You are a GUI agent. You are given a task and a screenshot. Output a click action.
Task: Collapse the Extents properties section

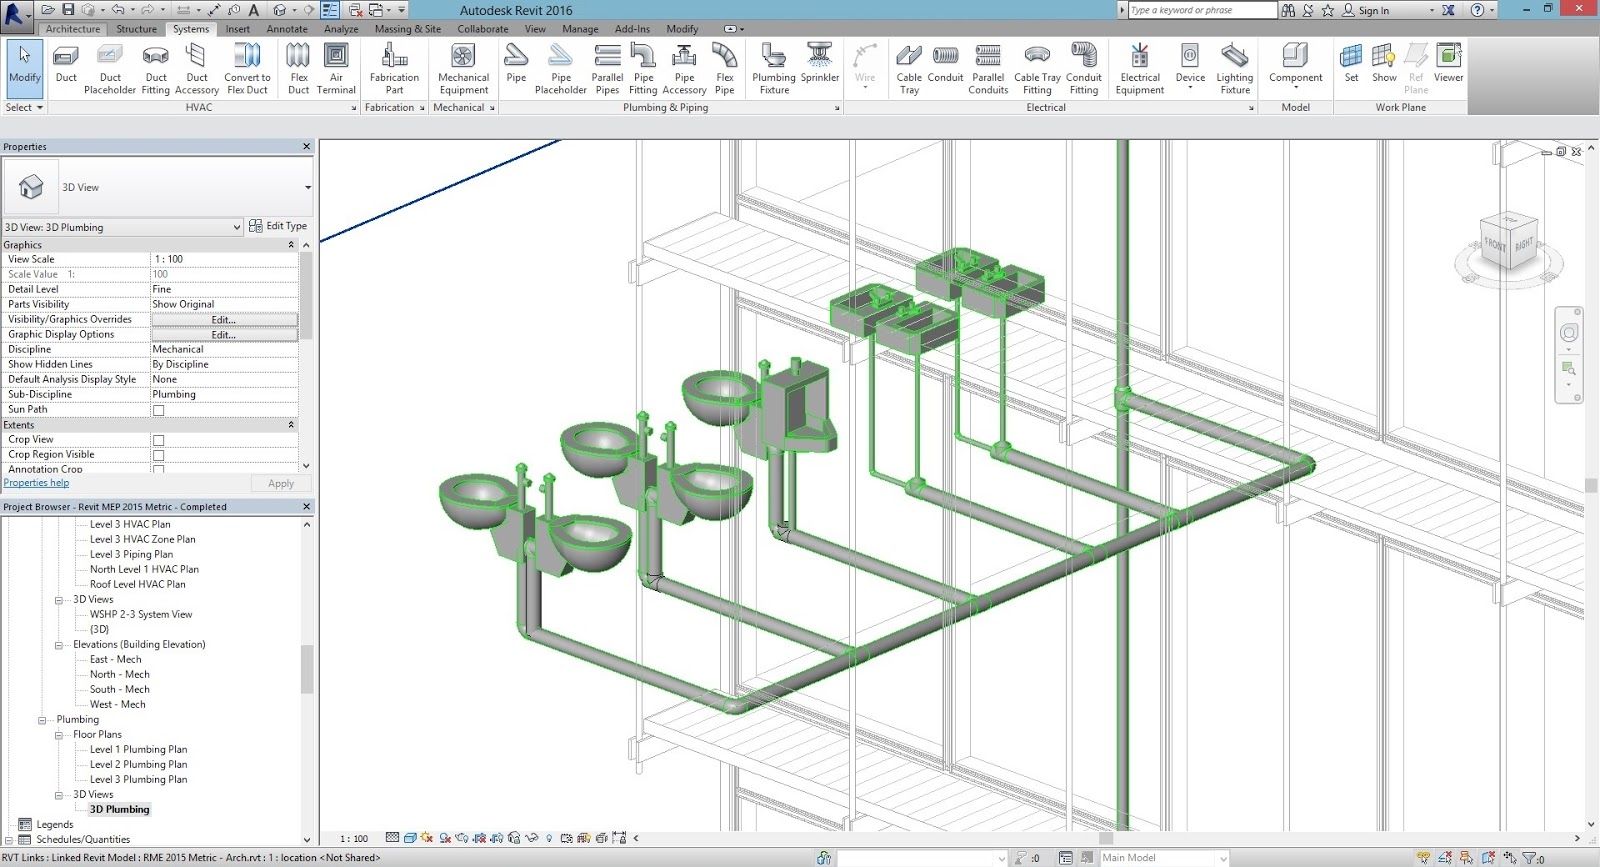coord(291,425)
